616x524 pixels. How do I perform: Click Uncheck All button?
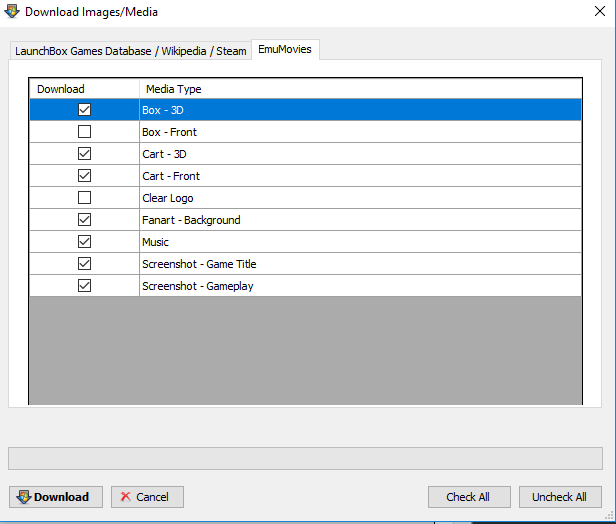(560, 497)
